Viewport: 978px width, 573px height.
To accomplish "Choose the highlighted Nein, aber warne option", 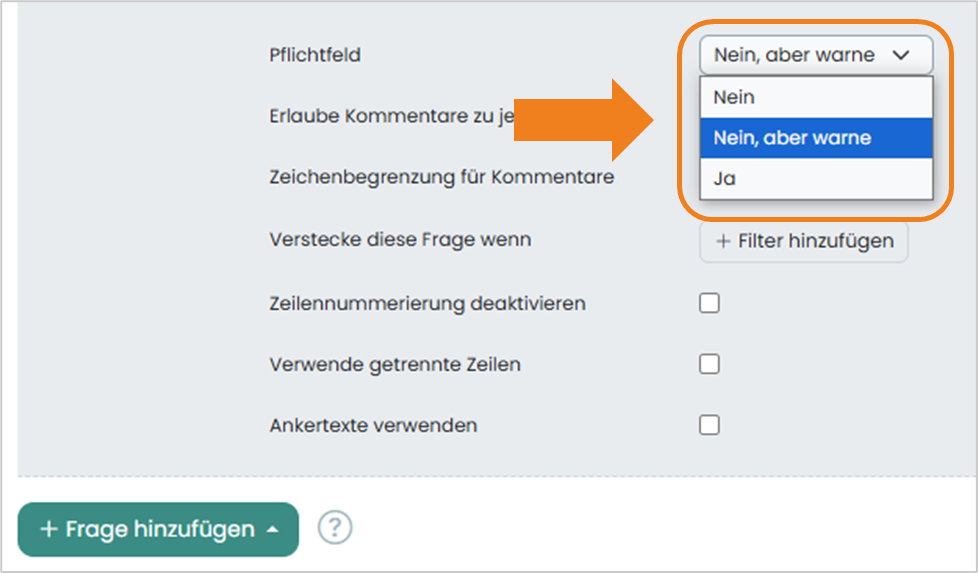I will 816,138.
